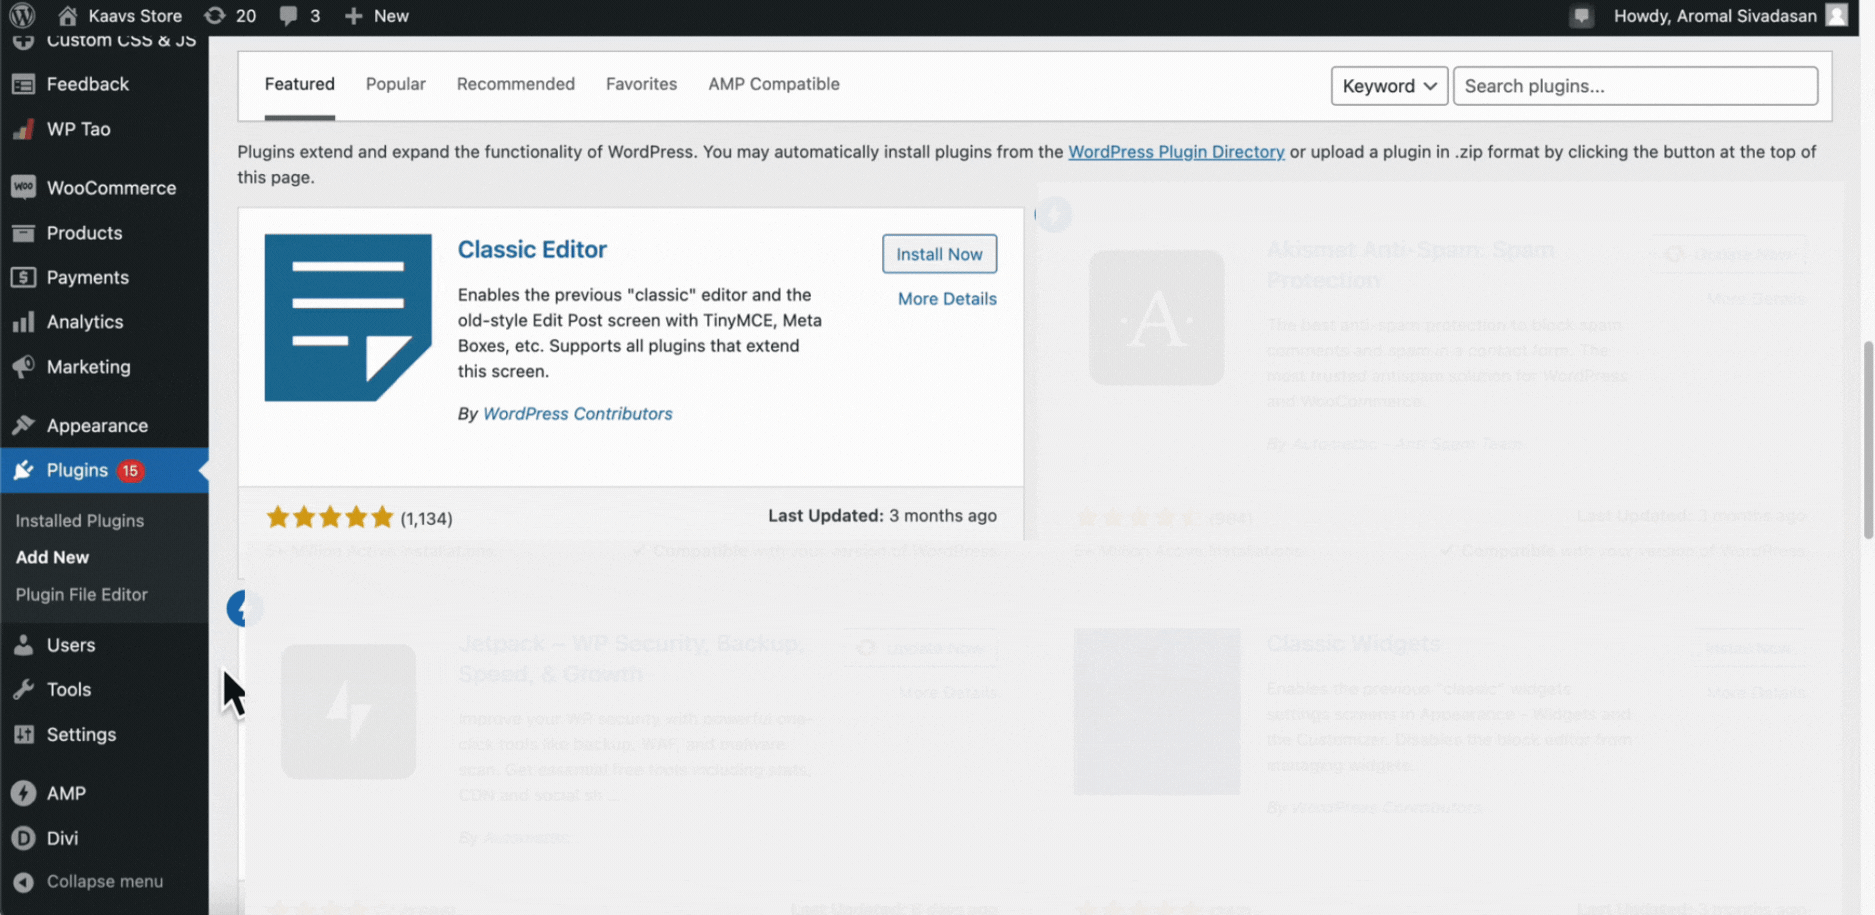1875x915 pixels.
Task: Visit Kaavs Store home icon
Action: [67, 15]
